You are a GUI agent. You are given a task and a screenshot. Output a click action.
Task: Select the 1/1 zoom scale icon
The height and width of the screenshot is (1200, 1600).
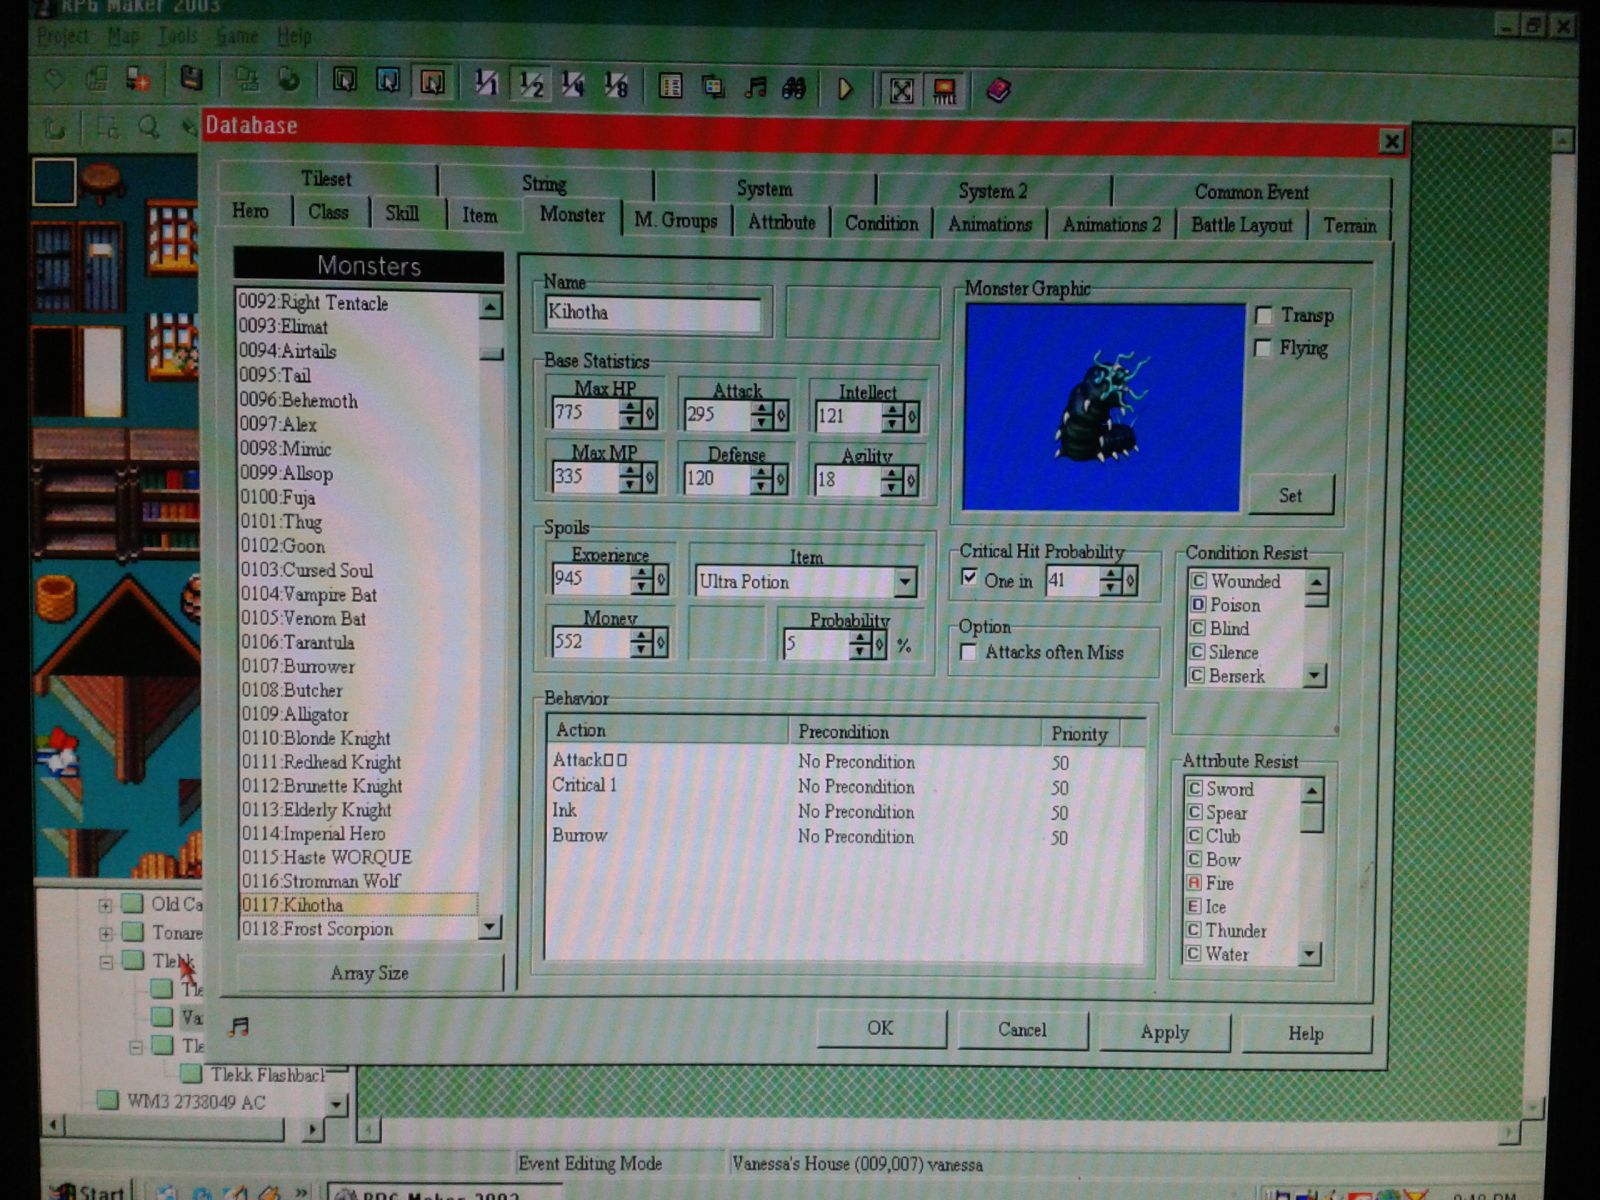[x=486, y=85]
